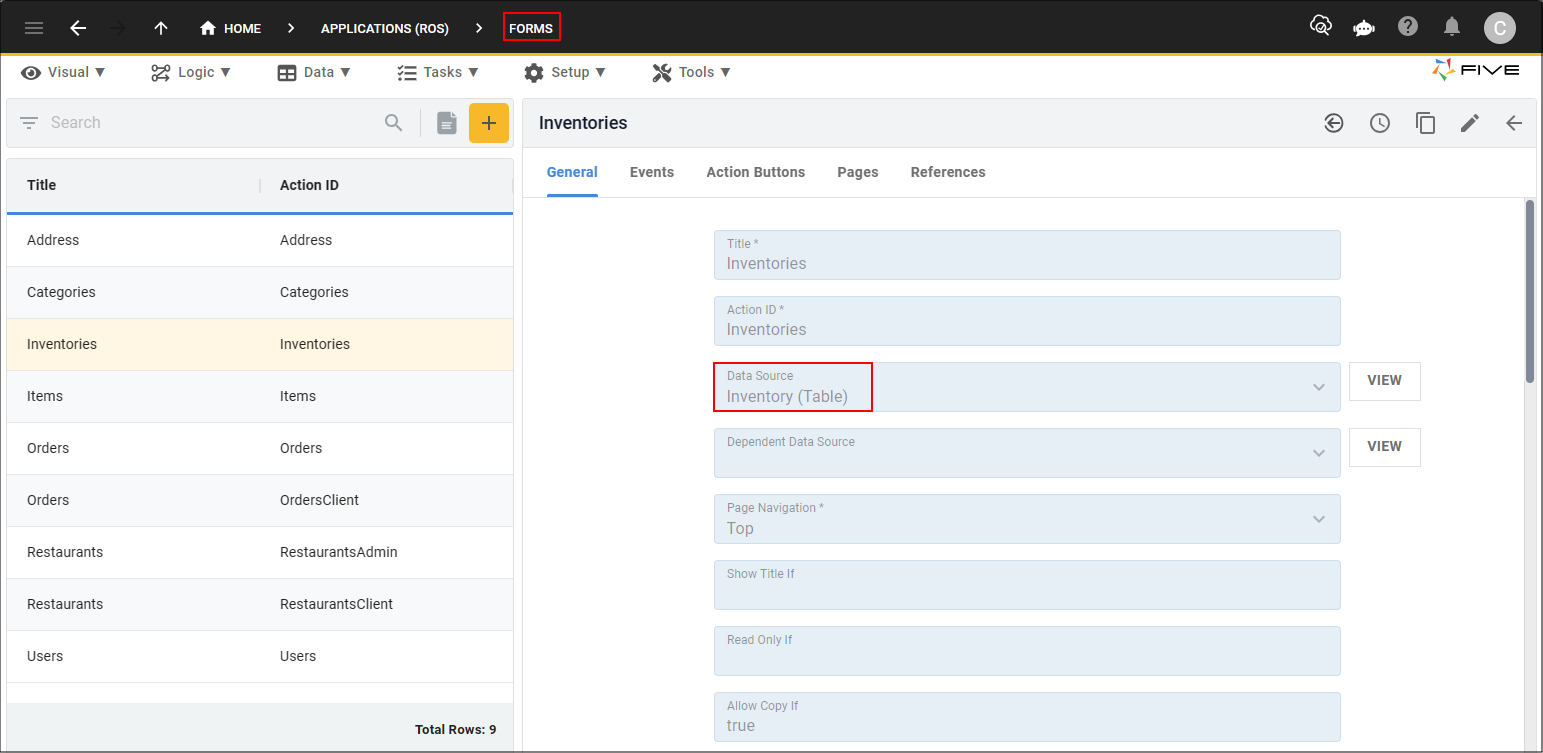Click the forward arrow in top bar
This screenshot has width=1543, height=753.
coord(118,28)
